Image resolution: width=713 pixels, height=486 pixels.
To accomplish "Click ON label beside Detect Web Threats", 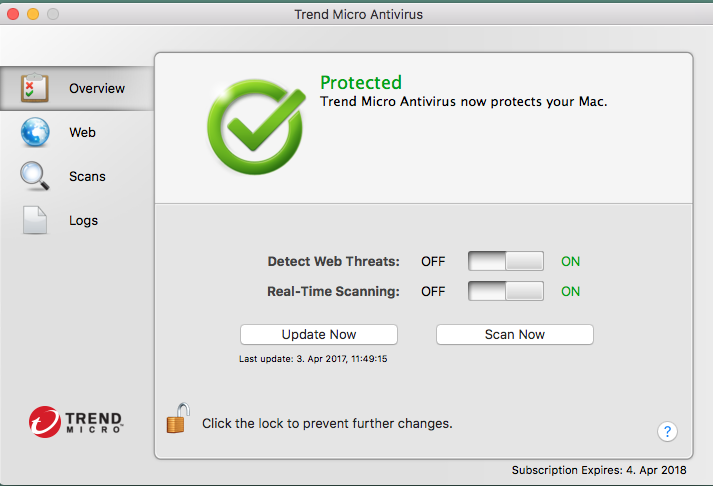I will click(570, 262).
